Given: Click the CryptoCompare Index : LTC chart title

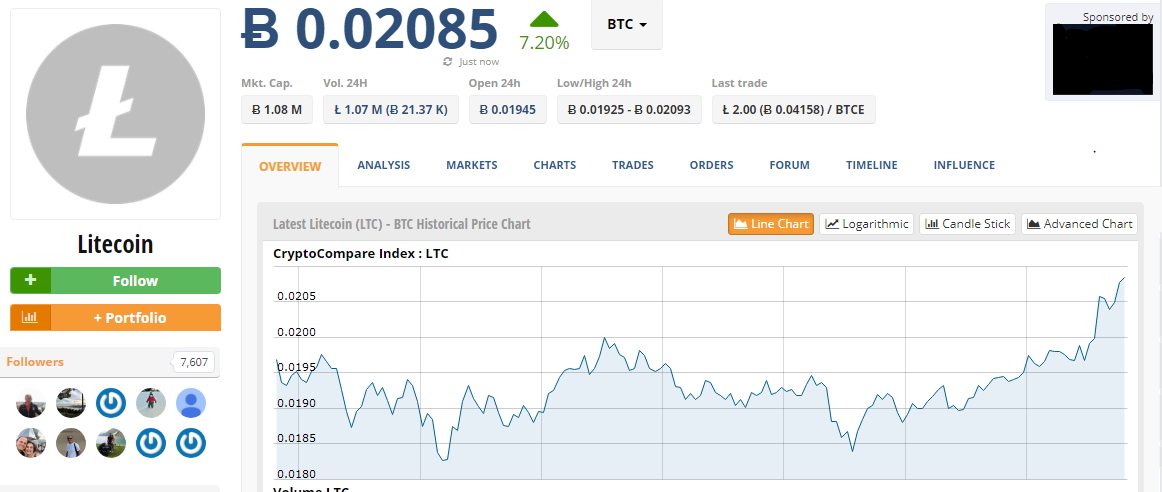Looking at the screenshot, I should pos(361,254).
